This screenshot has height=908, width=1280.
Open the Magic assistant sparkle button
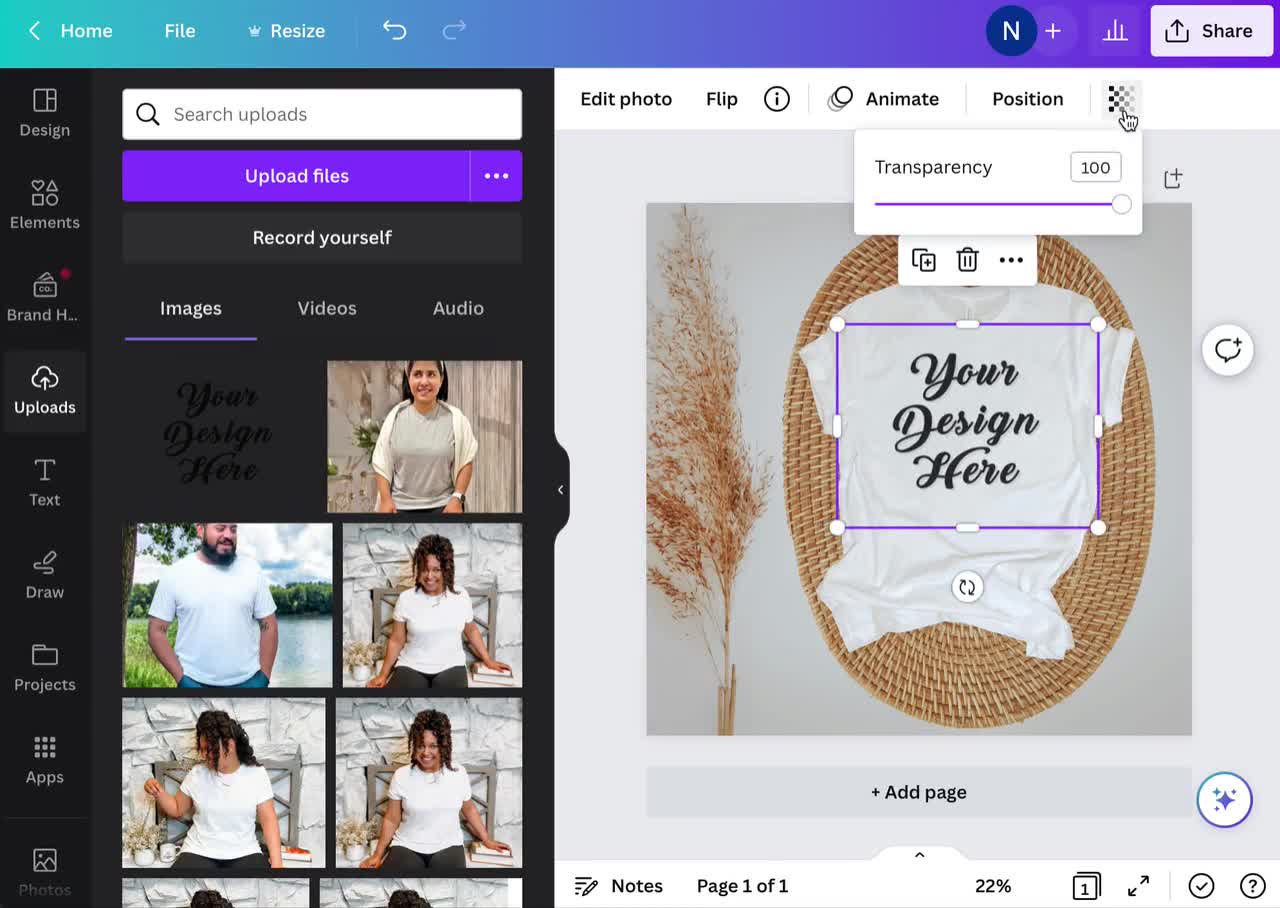(x=1224, y=800)
